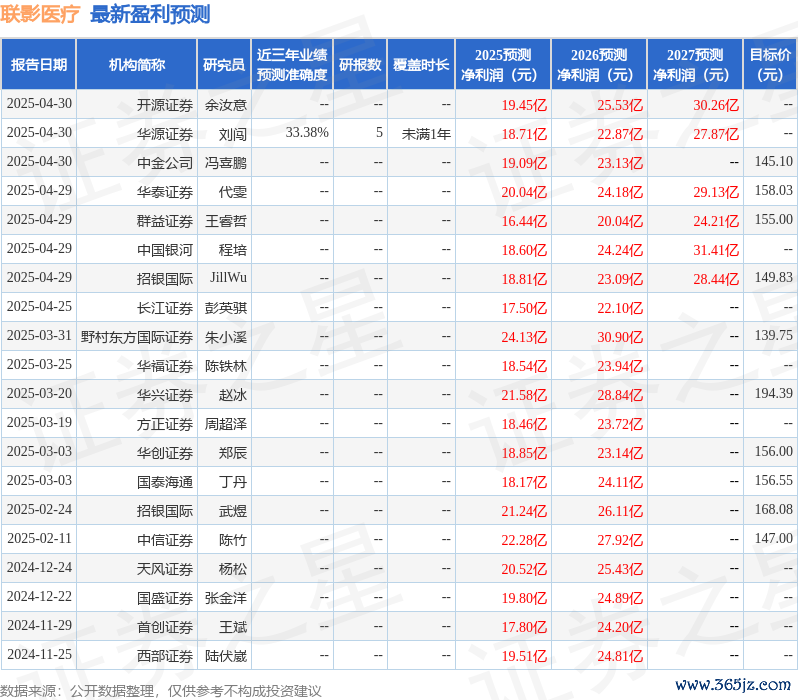Click the 2026预测净利润 column header
This screenshot has height=700, width=798.
pos(599,64)
